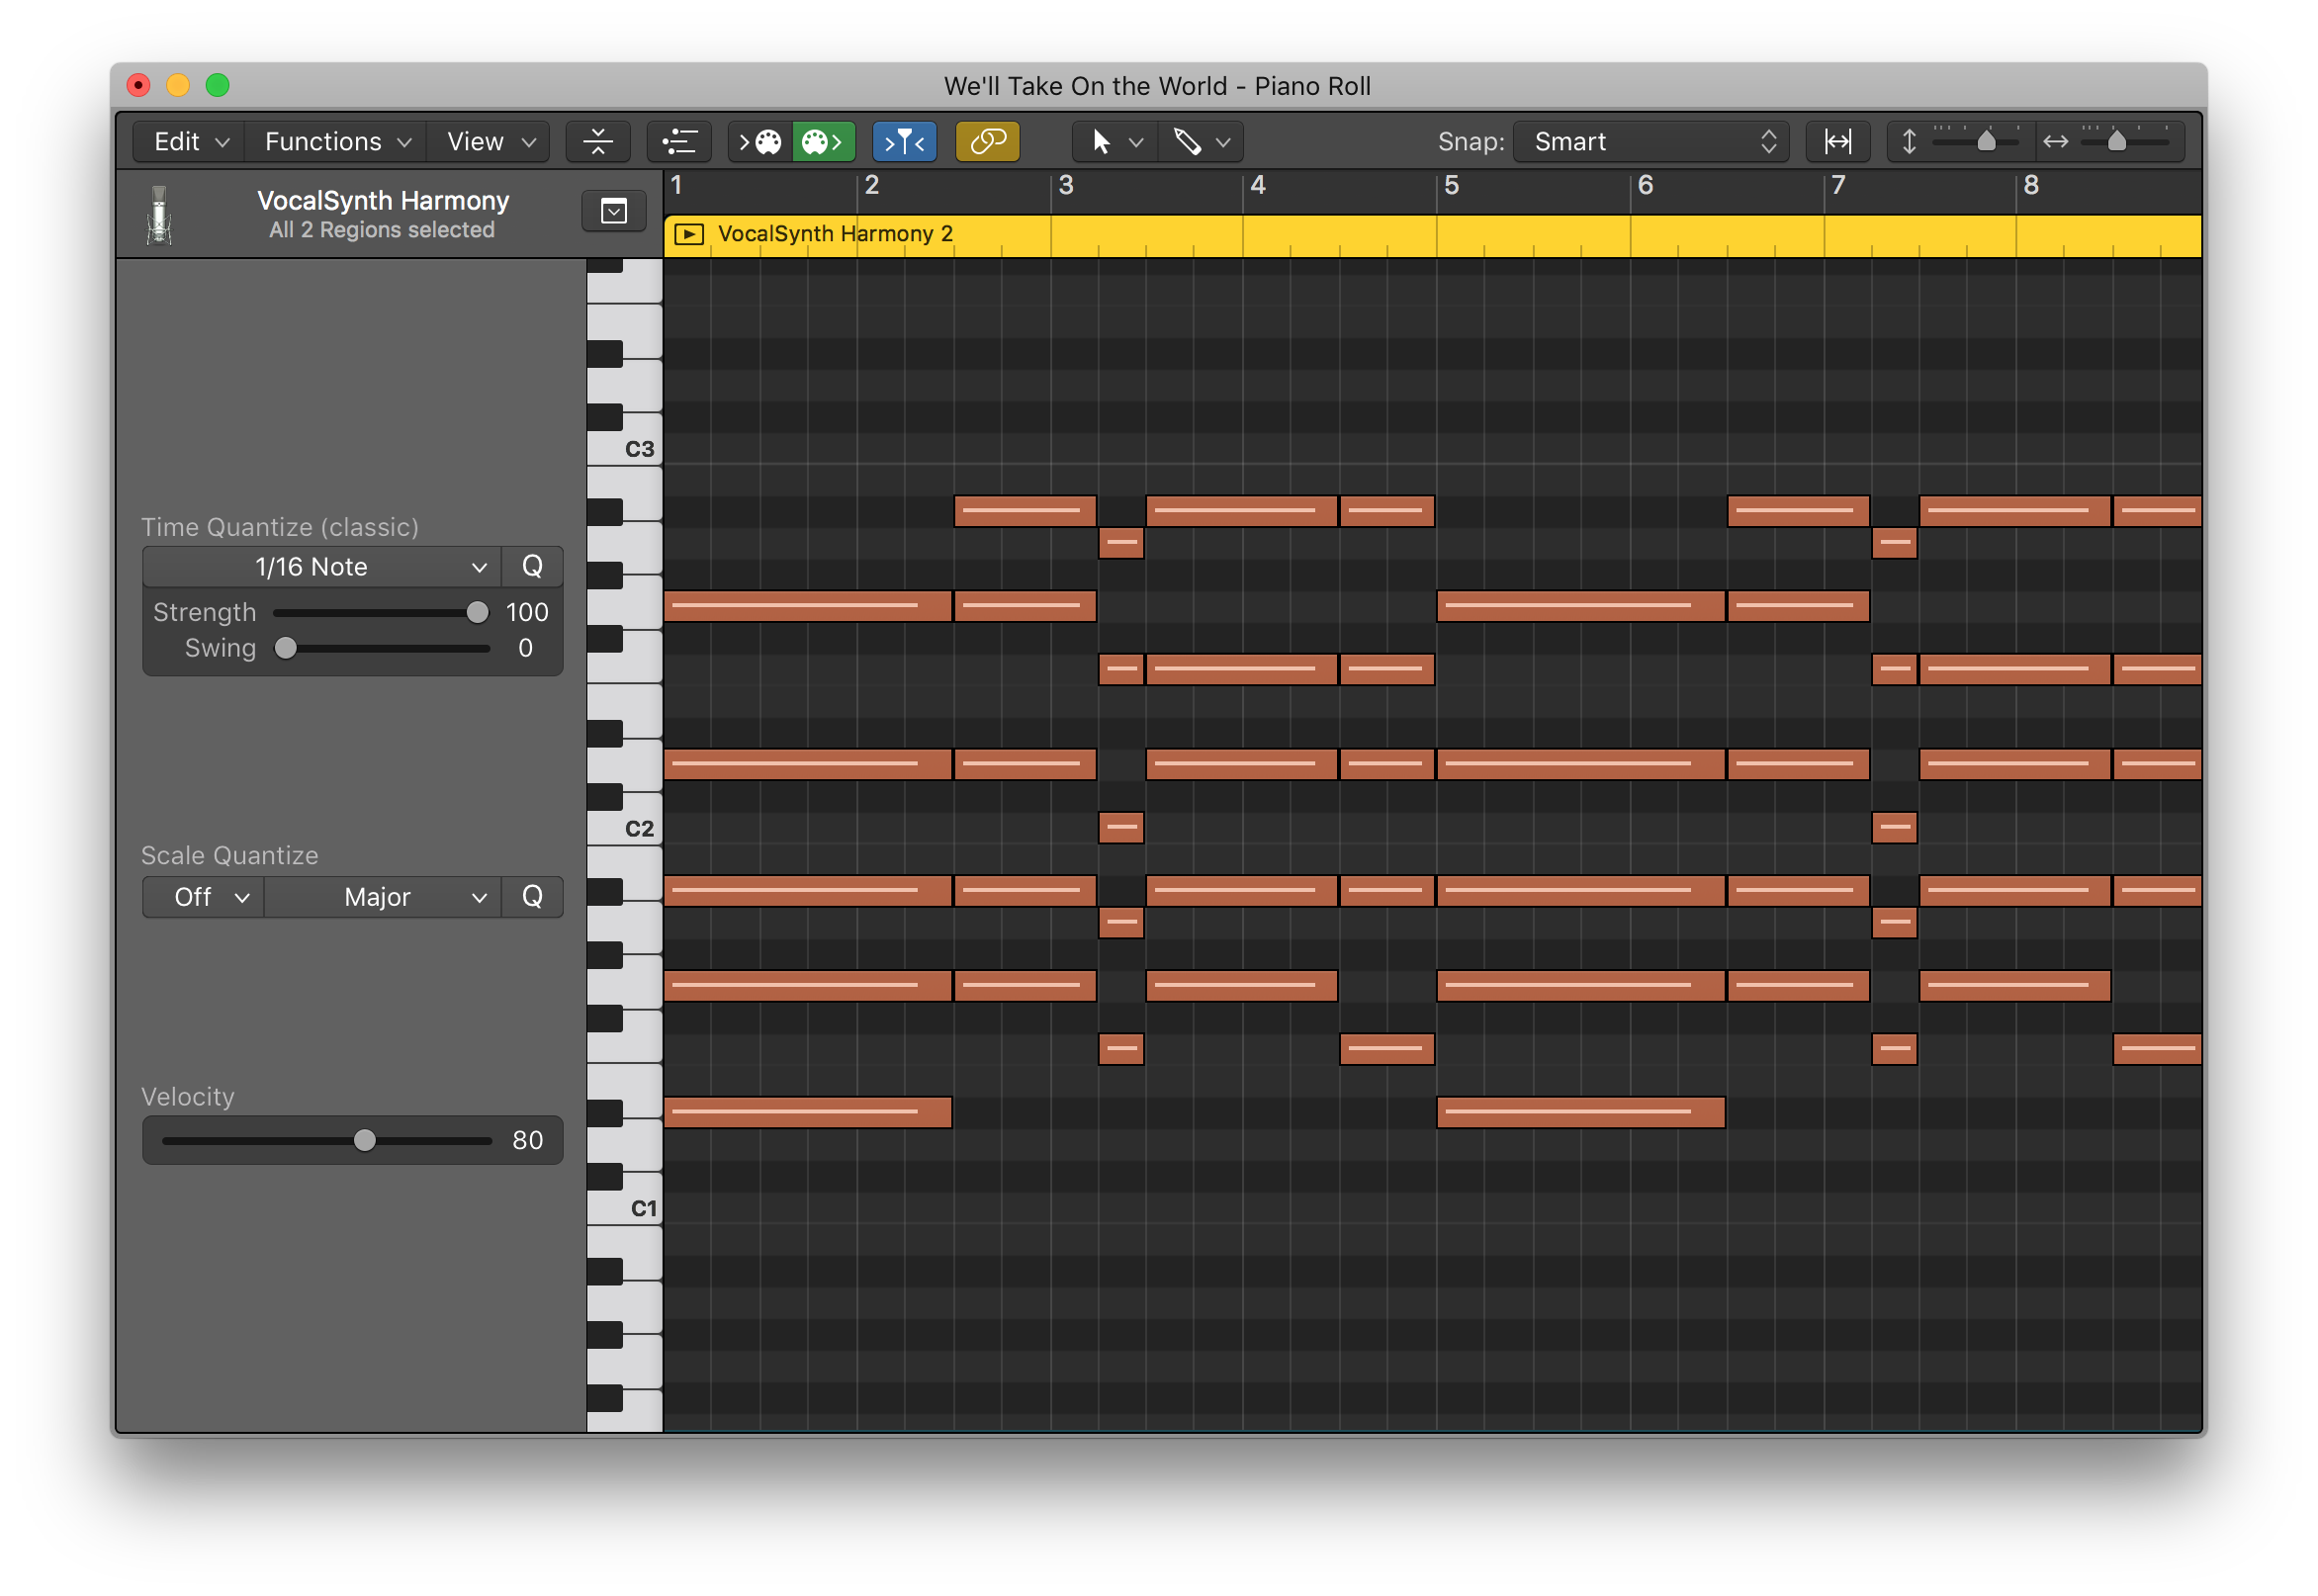Click the MIDI region link/chase tool
Screen dimensions: 2318x1596
click(988, 141)
